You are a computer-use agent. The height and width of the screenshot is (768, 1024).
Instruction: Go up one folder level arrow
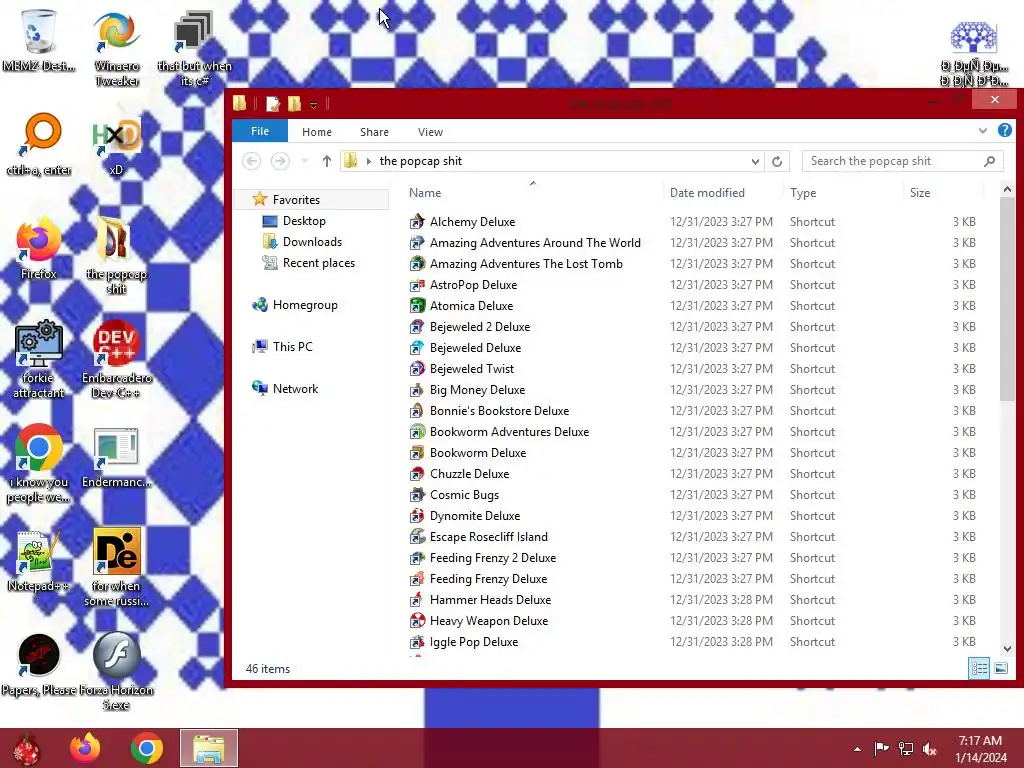point(327,161)
